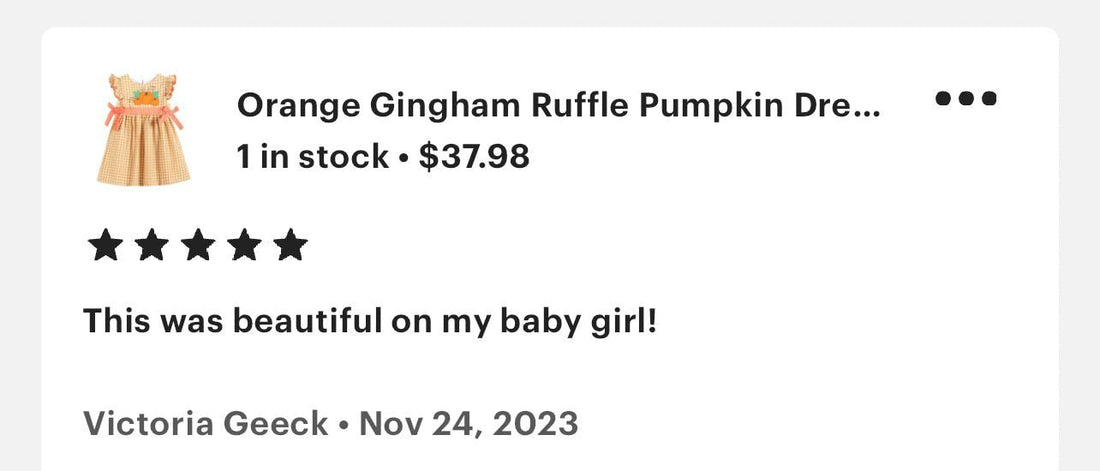Click the truncated ellipsis ending the title
The width and height of the screenshot is (1100, 471).
pyautogui.click(x=866, y=114)
